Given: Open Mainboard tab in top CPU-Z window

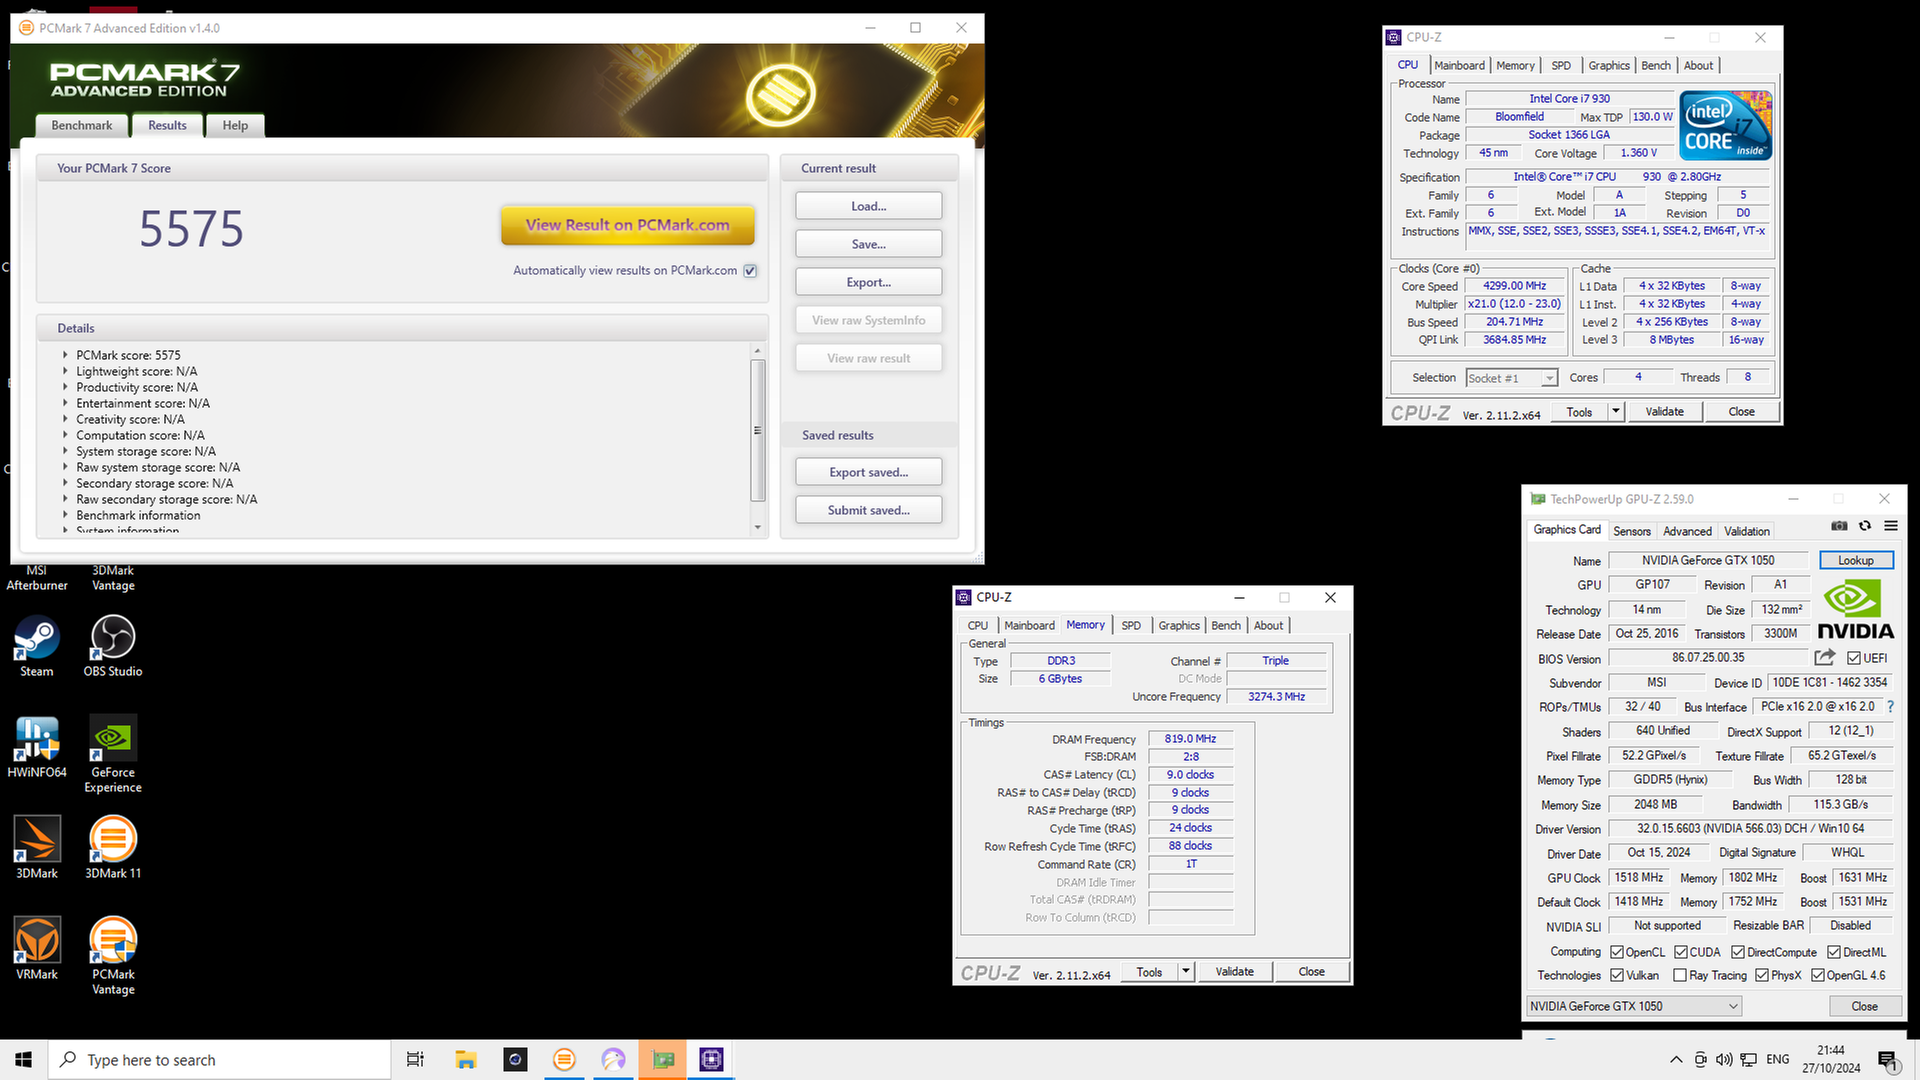Looking at the screenshot, I should (x=1459, y=65).
